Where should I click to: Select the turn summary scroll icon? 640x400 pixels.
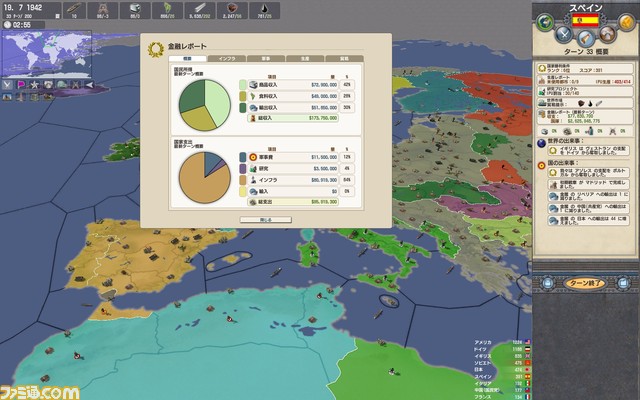585,39
